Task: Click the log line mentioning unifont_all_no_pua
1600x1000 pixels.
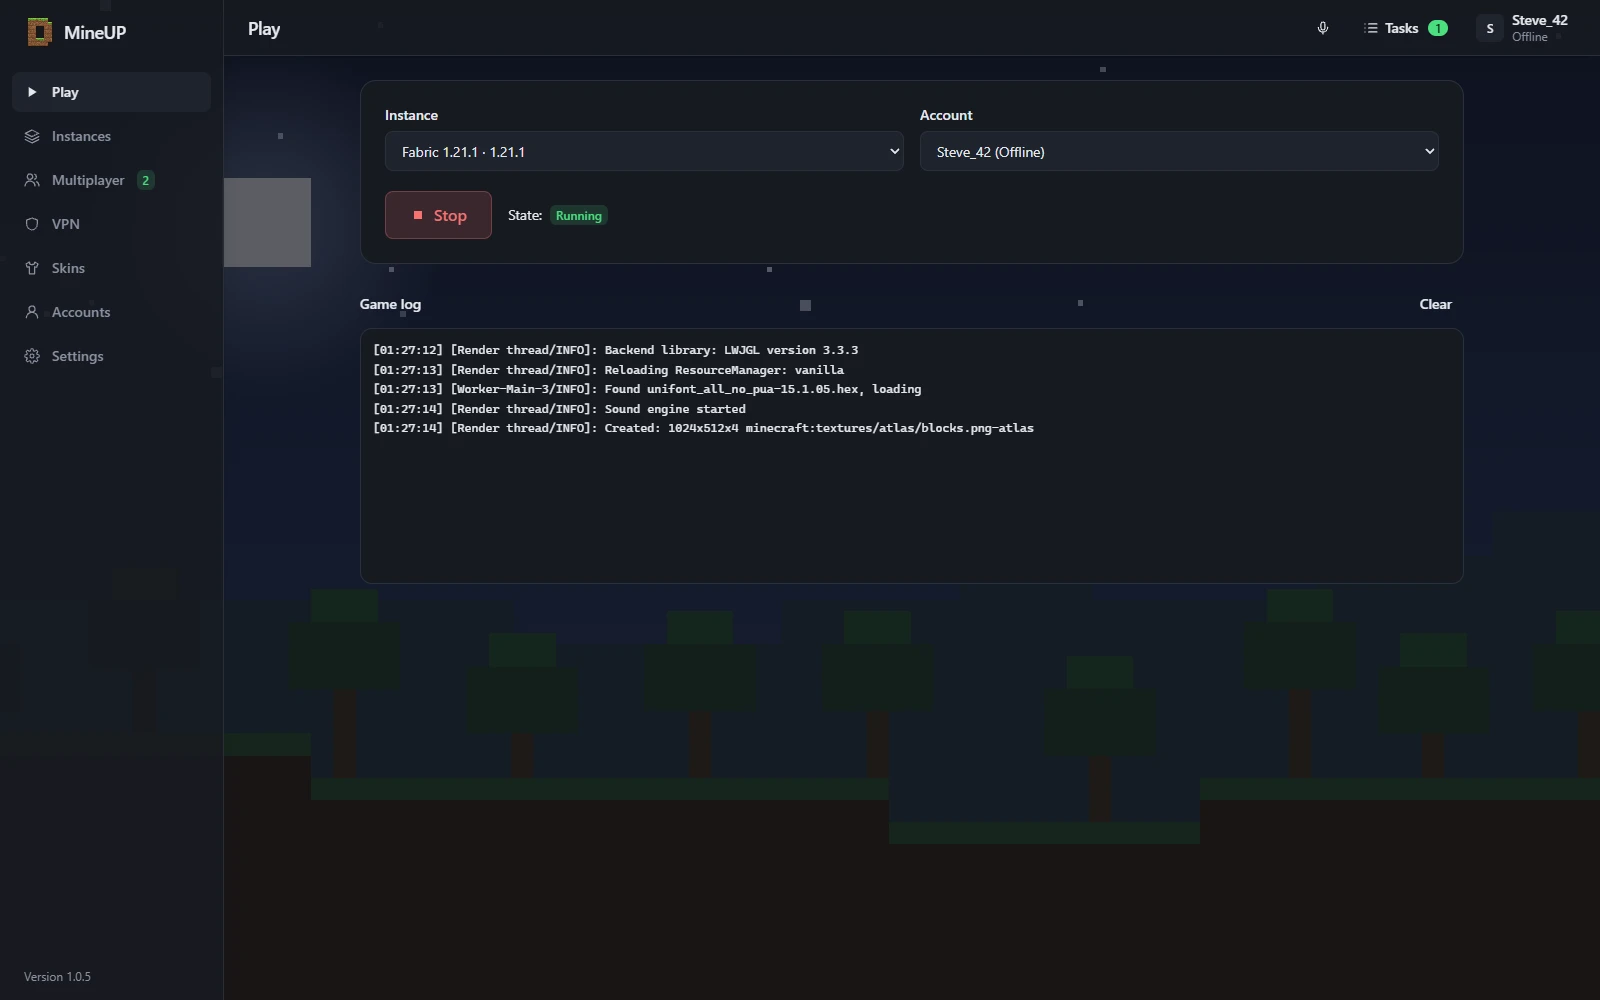Action: click(x=647, y=389)
